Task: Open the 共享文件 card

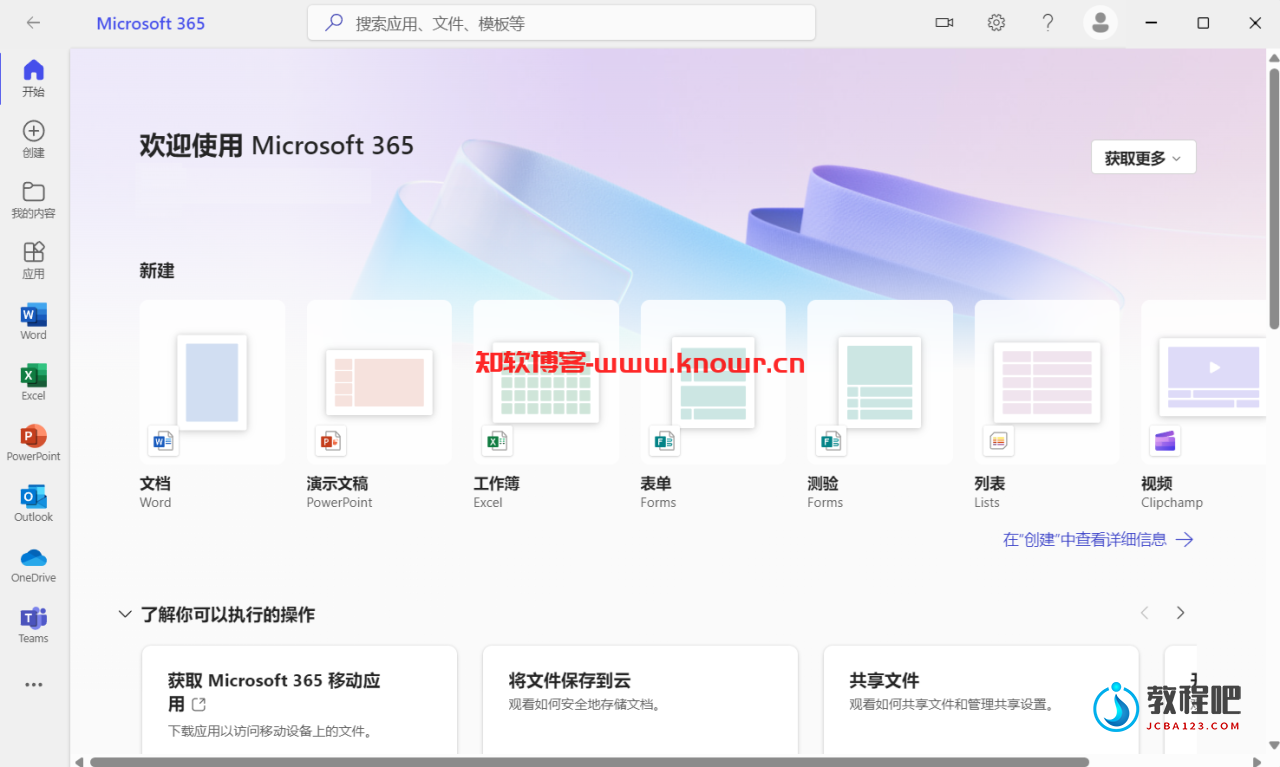Action: pos(981,700)
